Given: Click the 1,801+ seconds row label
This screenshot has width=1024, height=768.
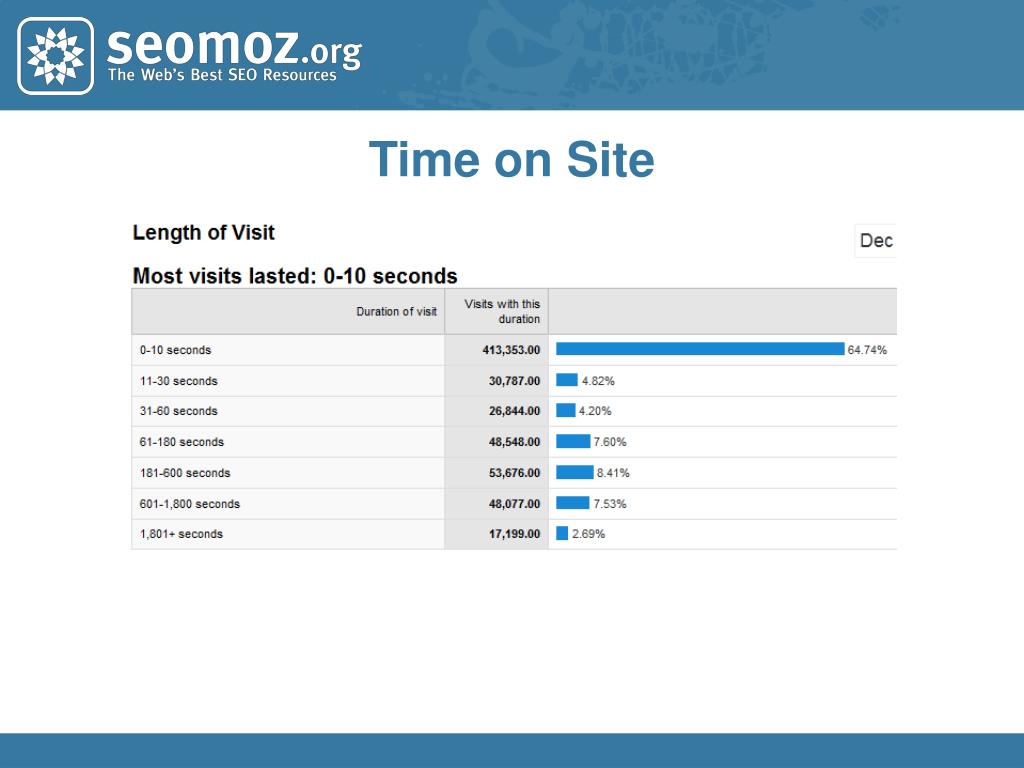Looking at the screenshot, I should coord(181,534).
